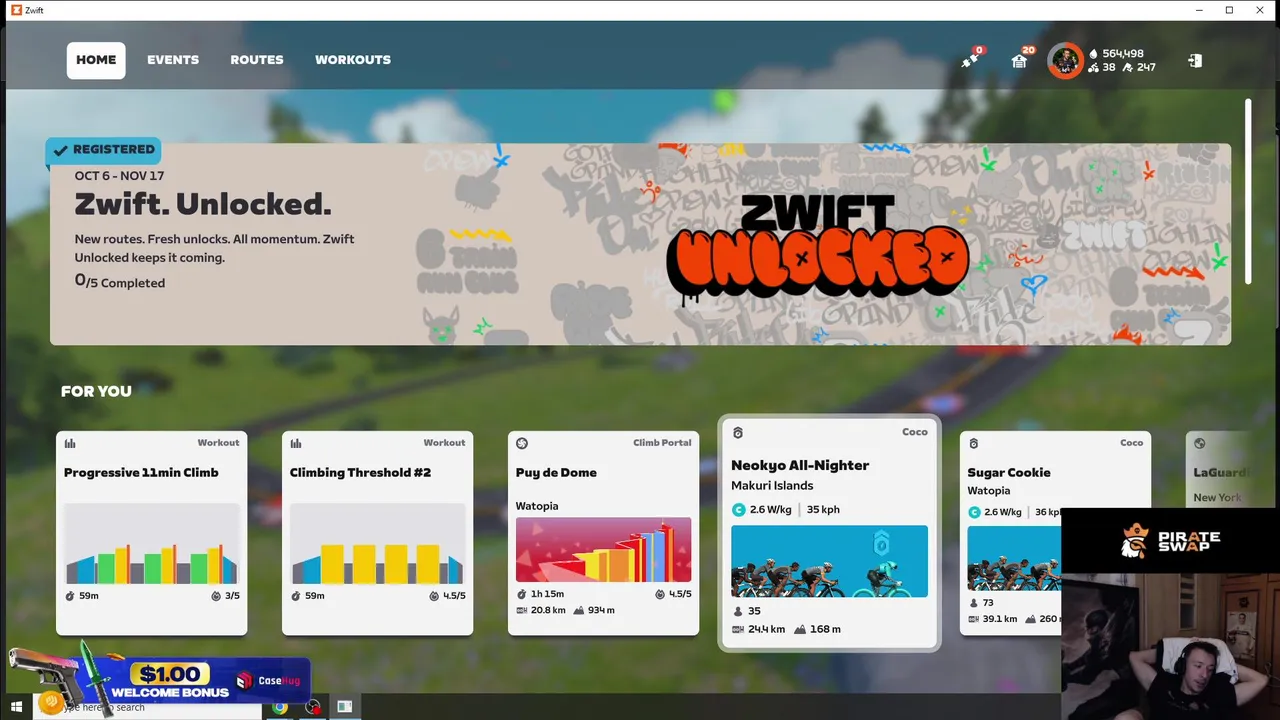Click the Zwift logo in title bar
1280x720 pixels.
(x=15, y=10)
